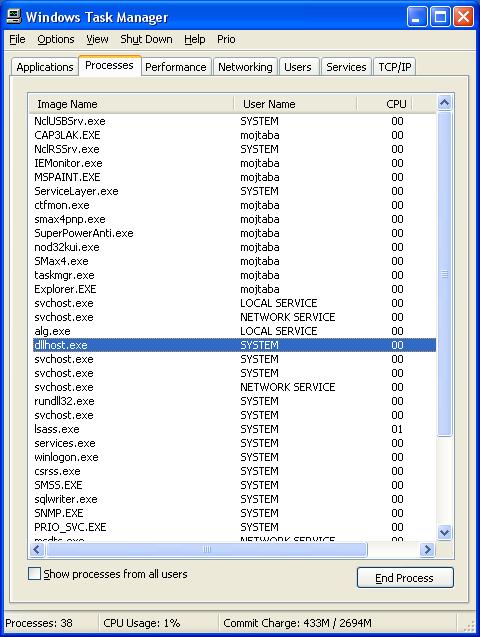Screen dimensions: 480x637
Task: Open the Help menu
Action: (x=195, y=39)
